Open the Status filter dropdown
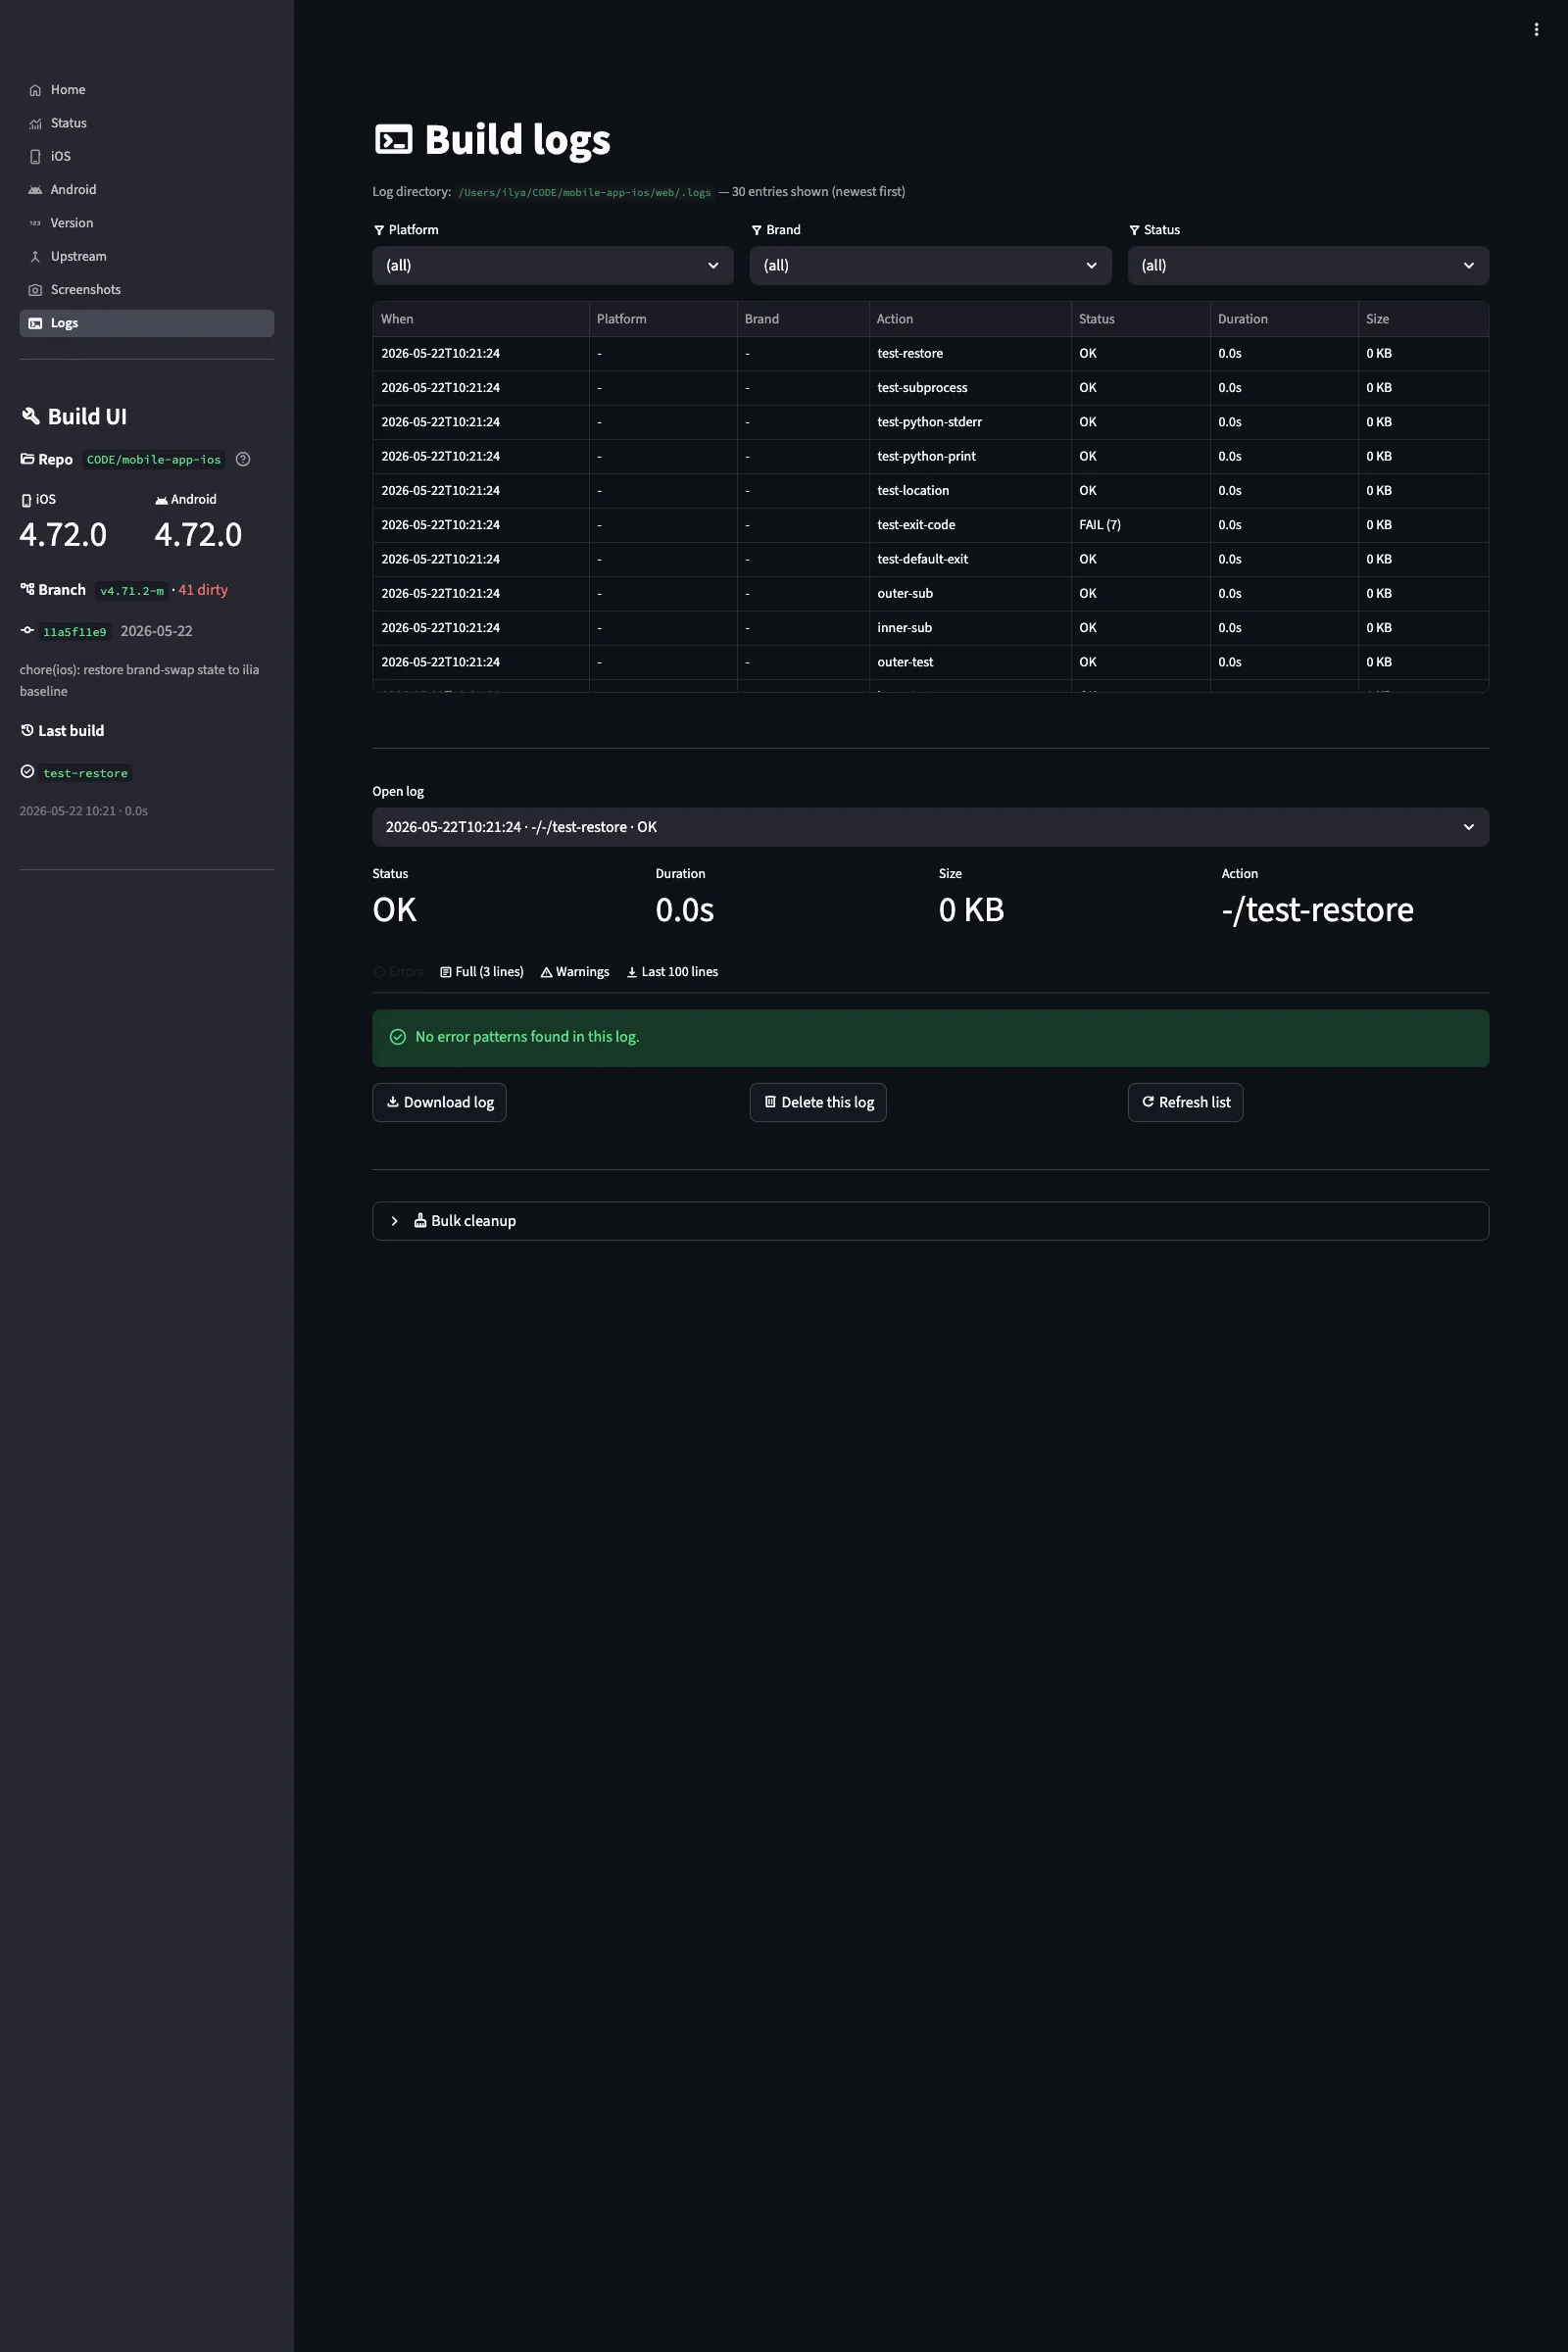 point(1308,265)
